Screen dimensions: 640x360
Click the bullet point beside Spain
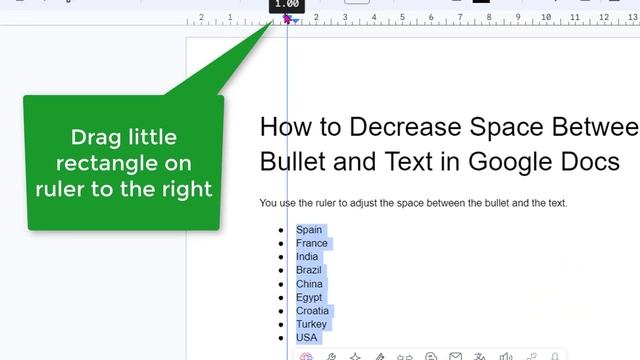[281, 231]
